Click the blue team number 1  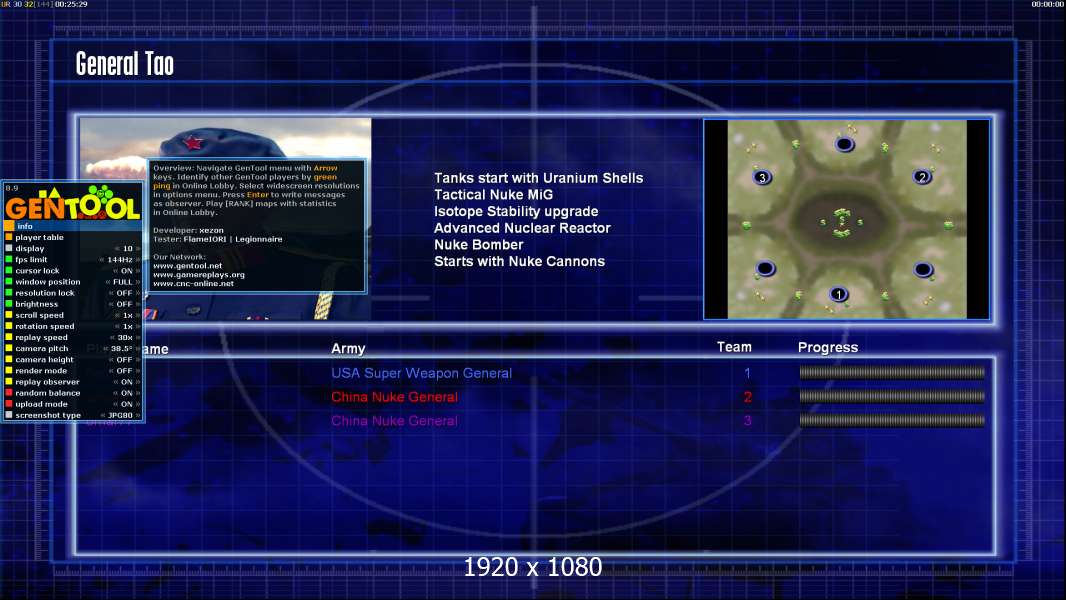tap(747, 373)
